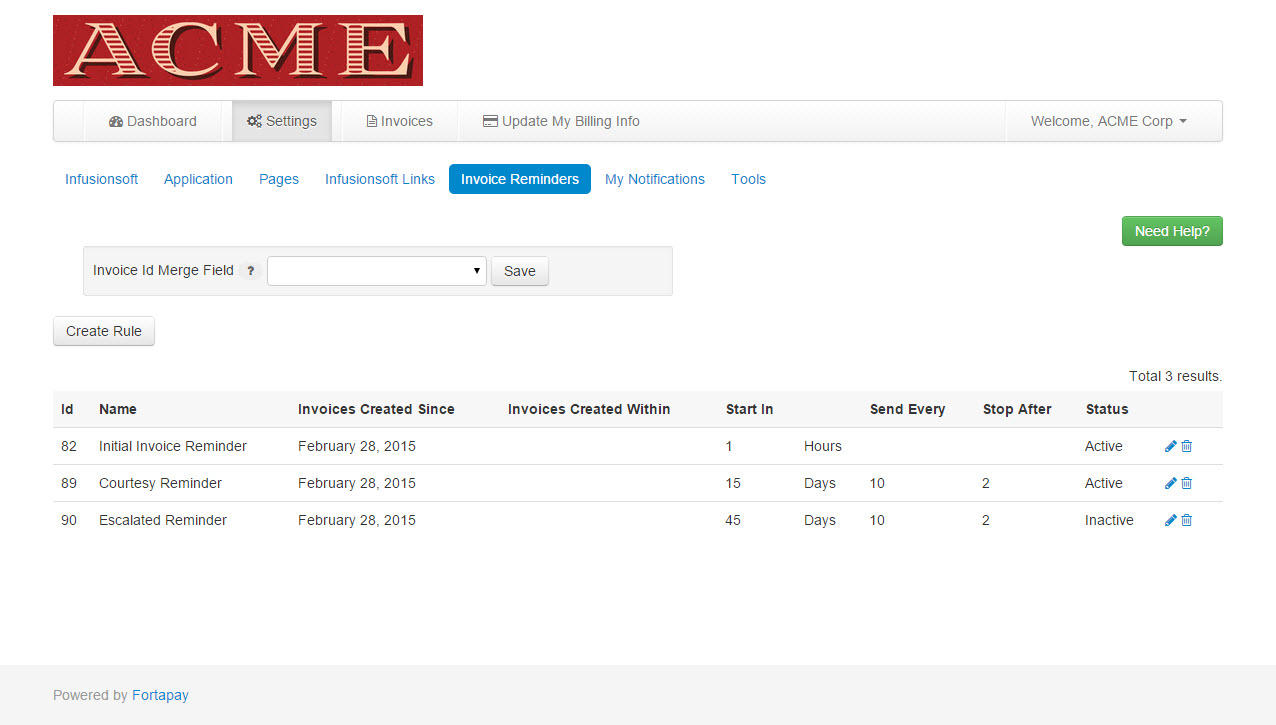The height and width of the screenshot is (725, 1276).
Task: Delete the Escalated Reminder rule
Action: click(x=1187, y=520)
